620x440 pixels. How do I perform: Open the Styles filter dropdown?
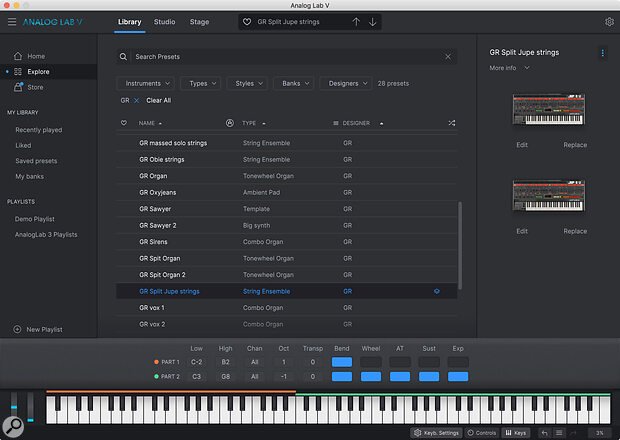[248, 83]
